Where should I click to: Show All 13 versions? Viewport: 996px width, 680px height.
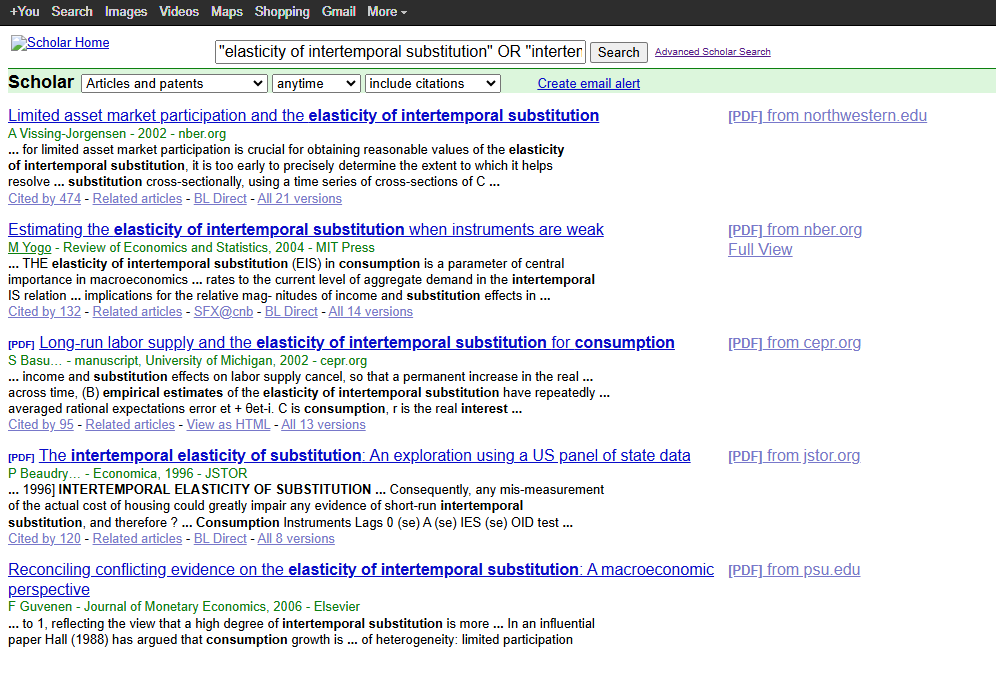coord(323,424)
